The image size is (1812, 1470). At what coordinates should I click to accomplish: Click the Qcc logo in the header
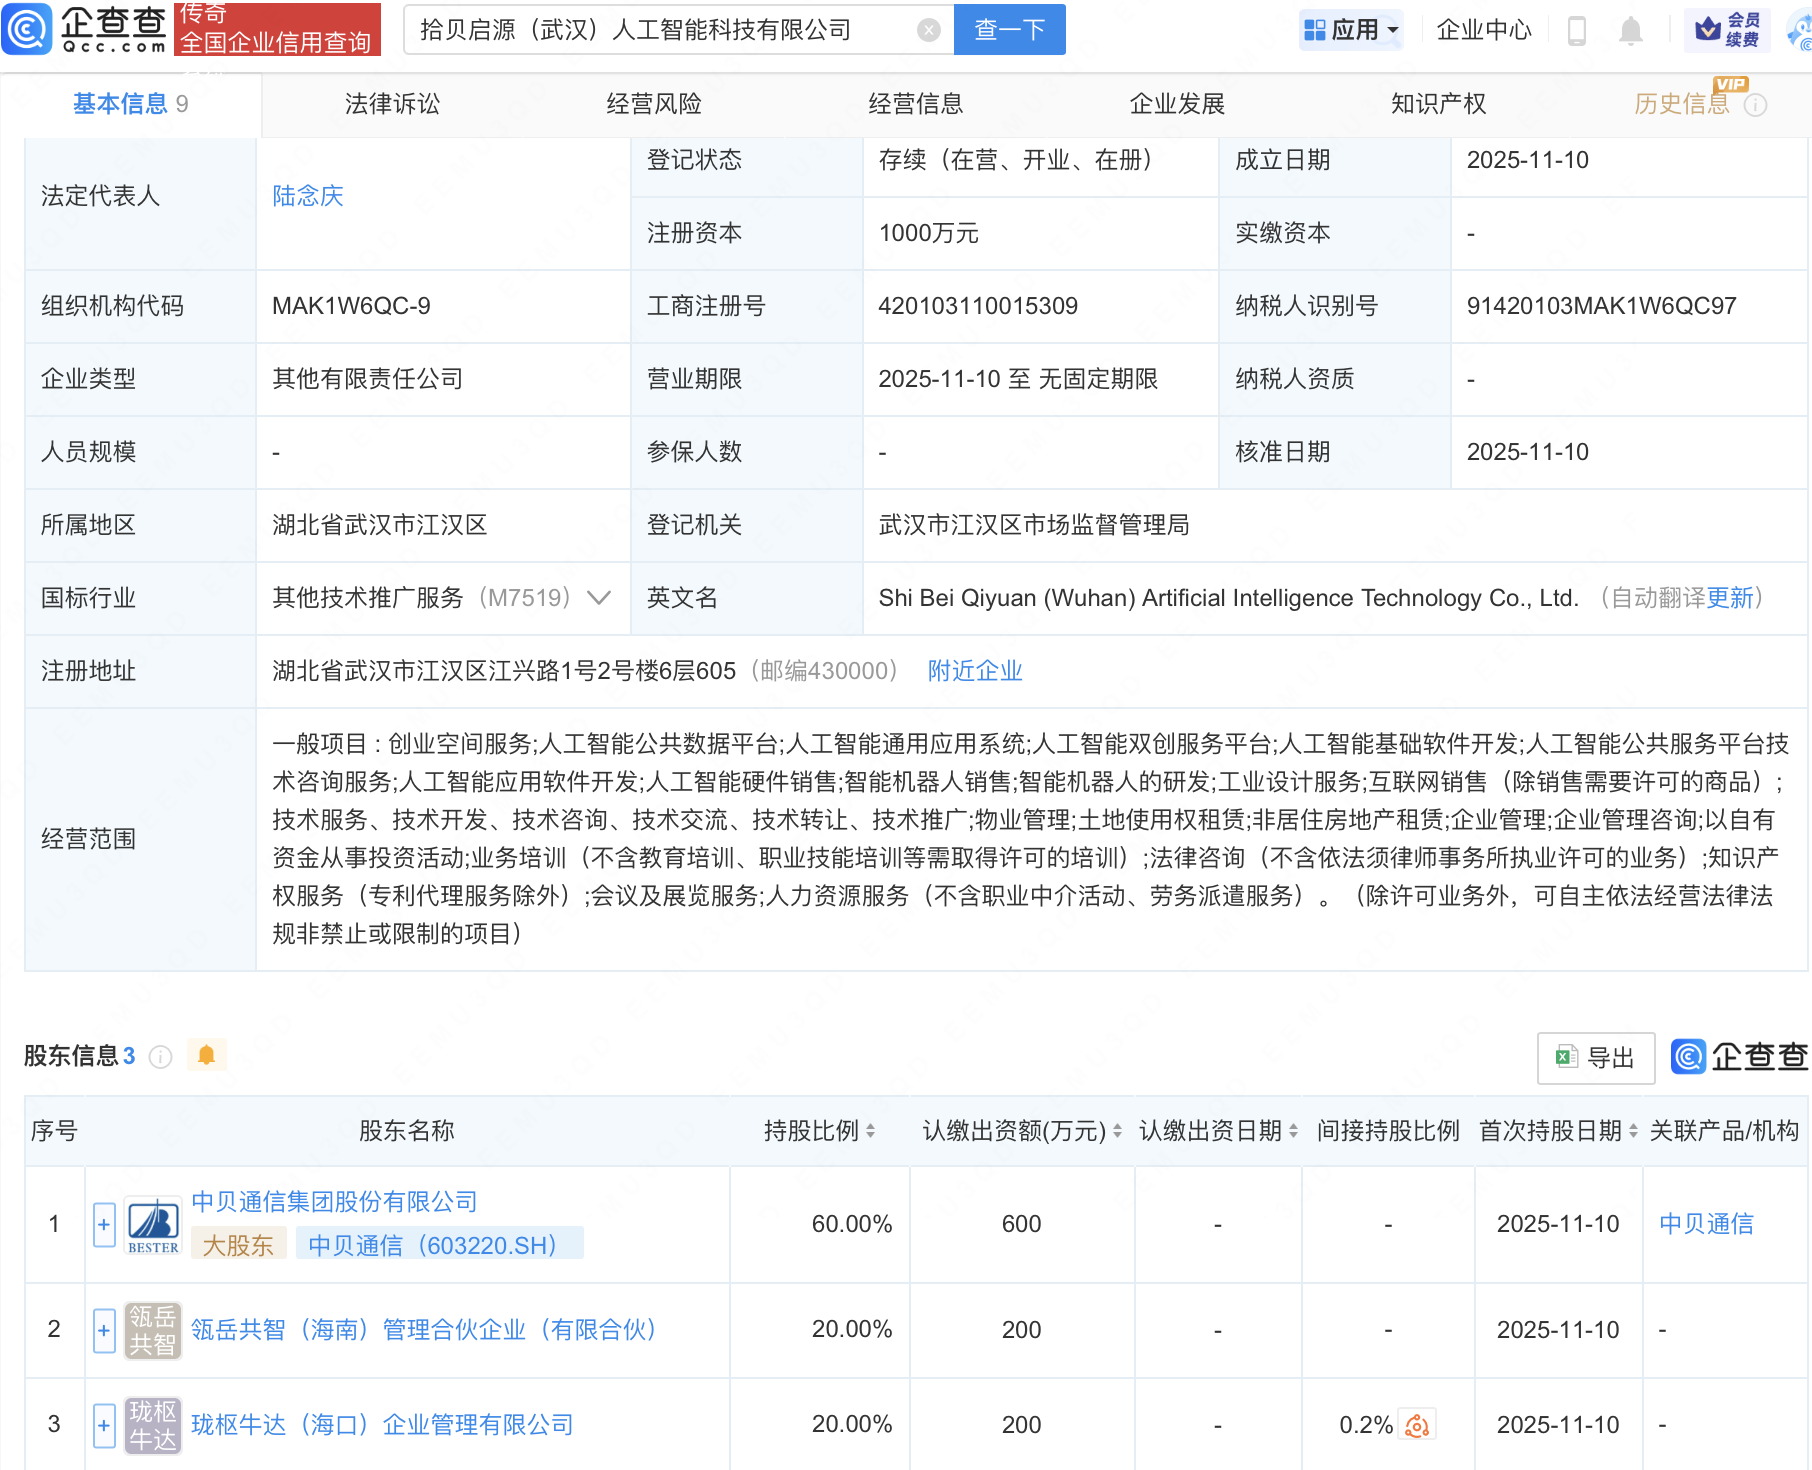86,29
